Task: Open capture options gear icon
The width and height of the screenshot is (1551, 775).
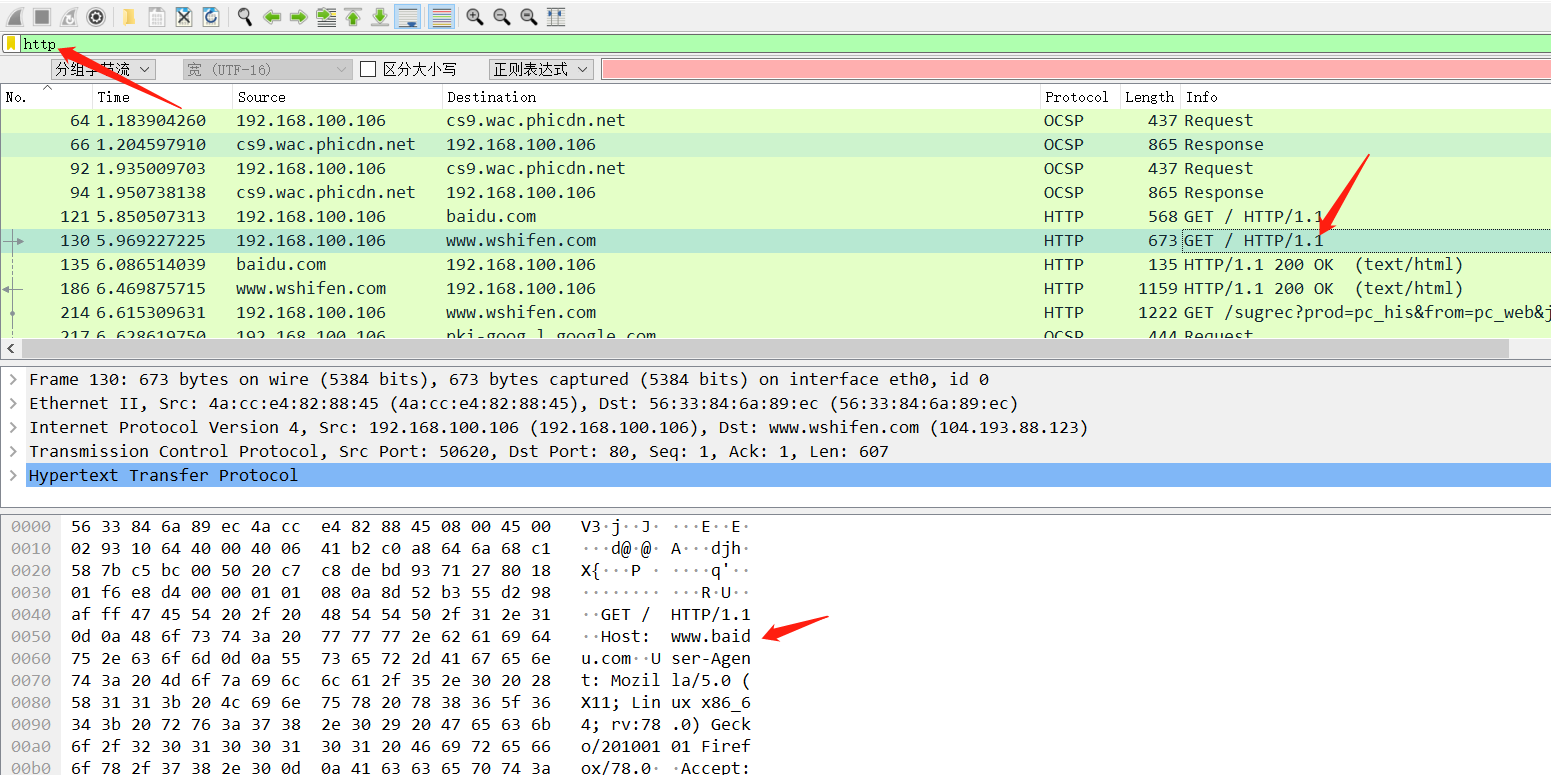Action: (x=96, y=17)
